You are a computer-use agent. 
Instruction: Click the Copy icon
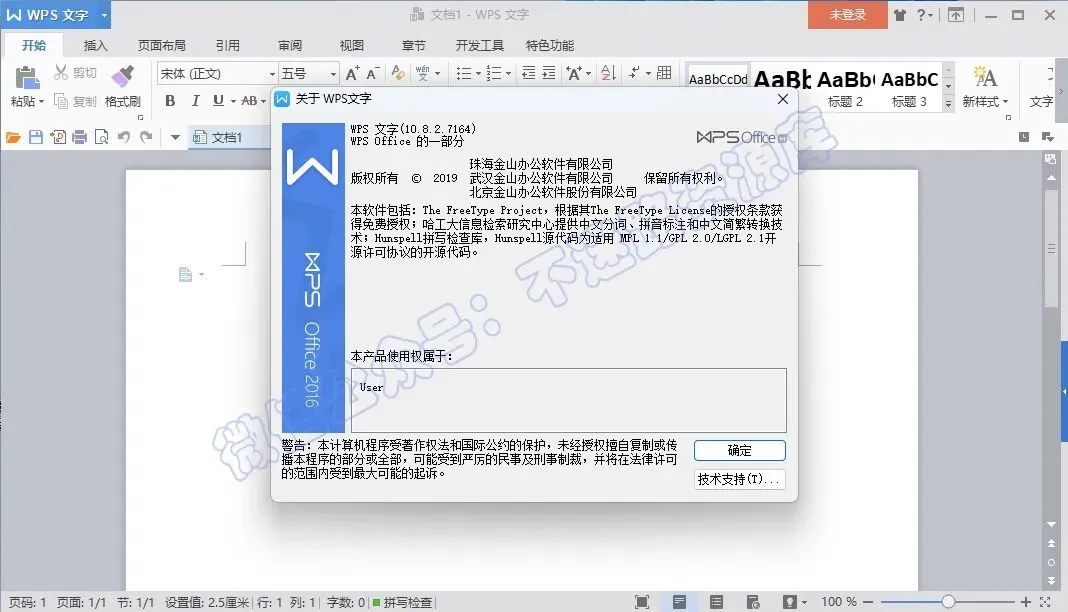pyautogui.click(x=61, y=101)
